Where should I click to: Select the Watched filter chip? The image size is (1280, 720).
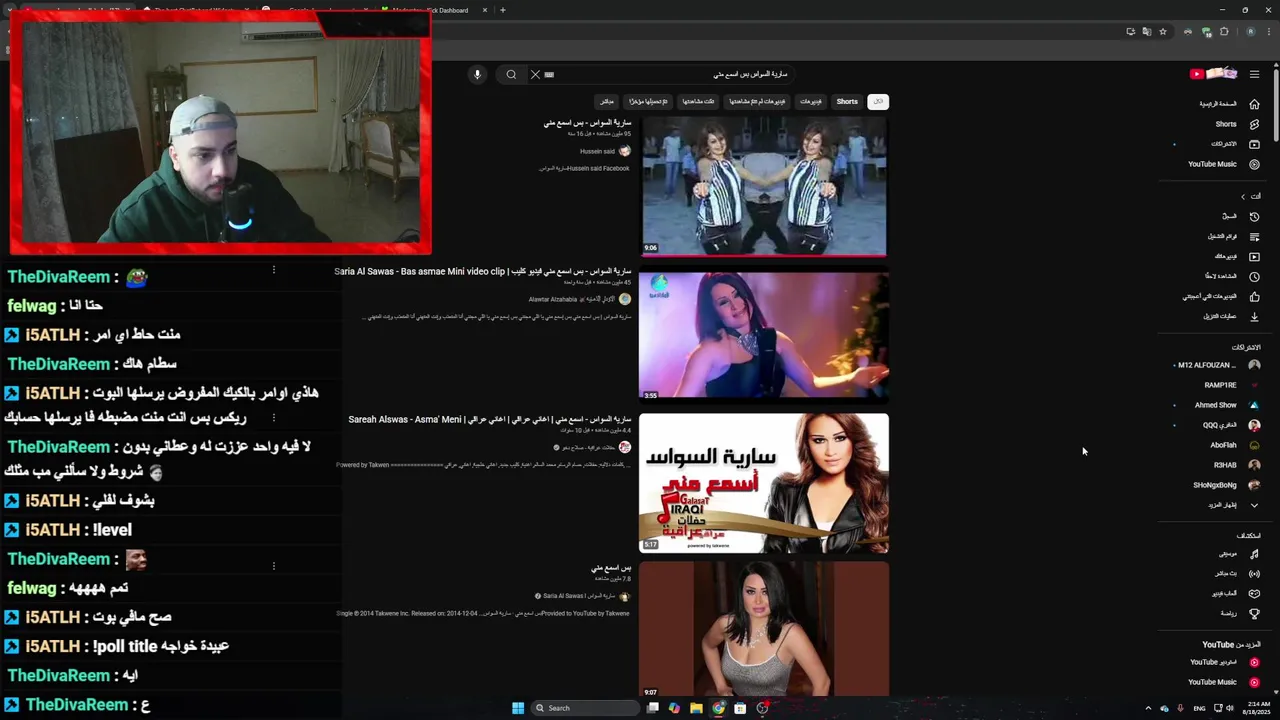click(698, 101)
